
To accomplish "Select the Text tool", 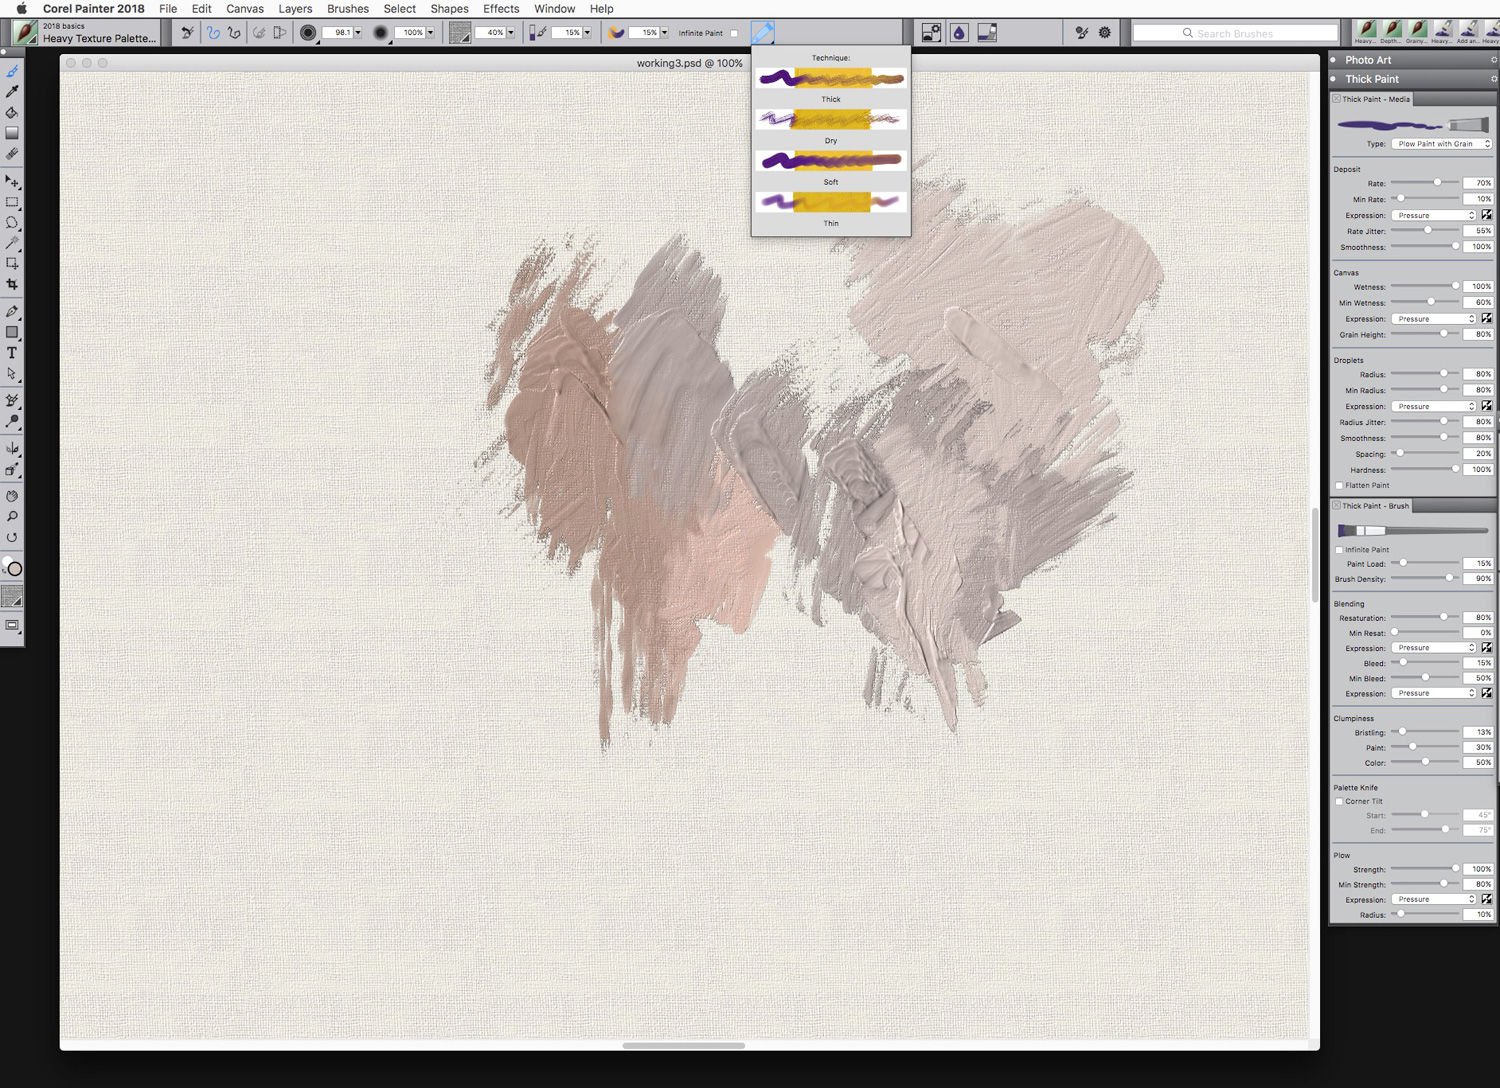I will (12, 353).
